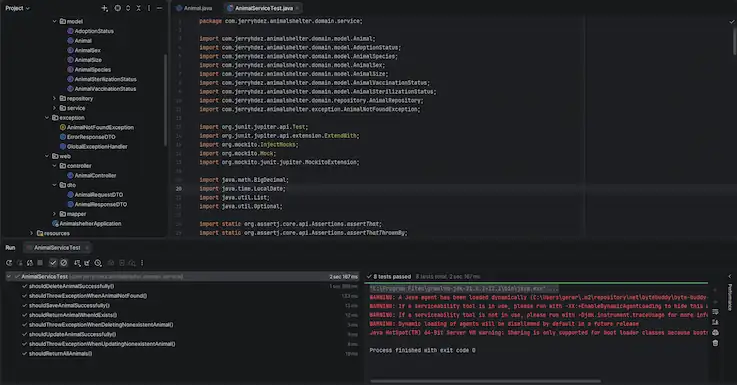Click the collapse arrow above the Performance label
Image resolution: width=737 pixels, height=385 pixels.
pos(729,276)
